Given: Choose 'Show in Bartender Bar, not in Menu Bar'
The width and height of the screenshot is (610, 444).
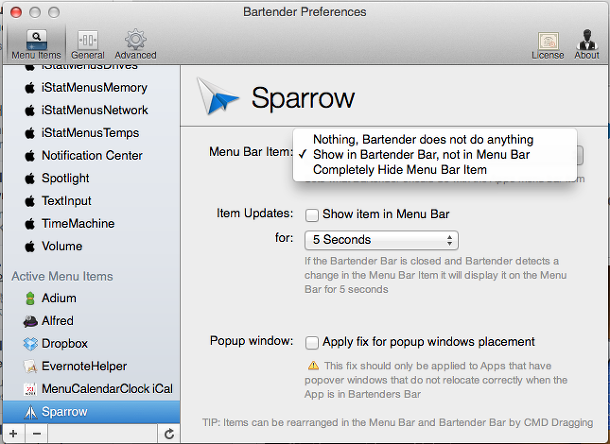Looking at the screenshot, I should (x=435, y=154).
